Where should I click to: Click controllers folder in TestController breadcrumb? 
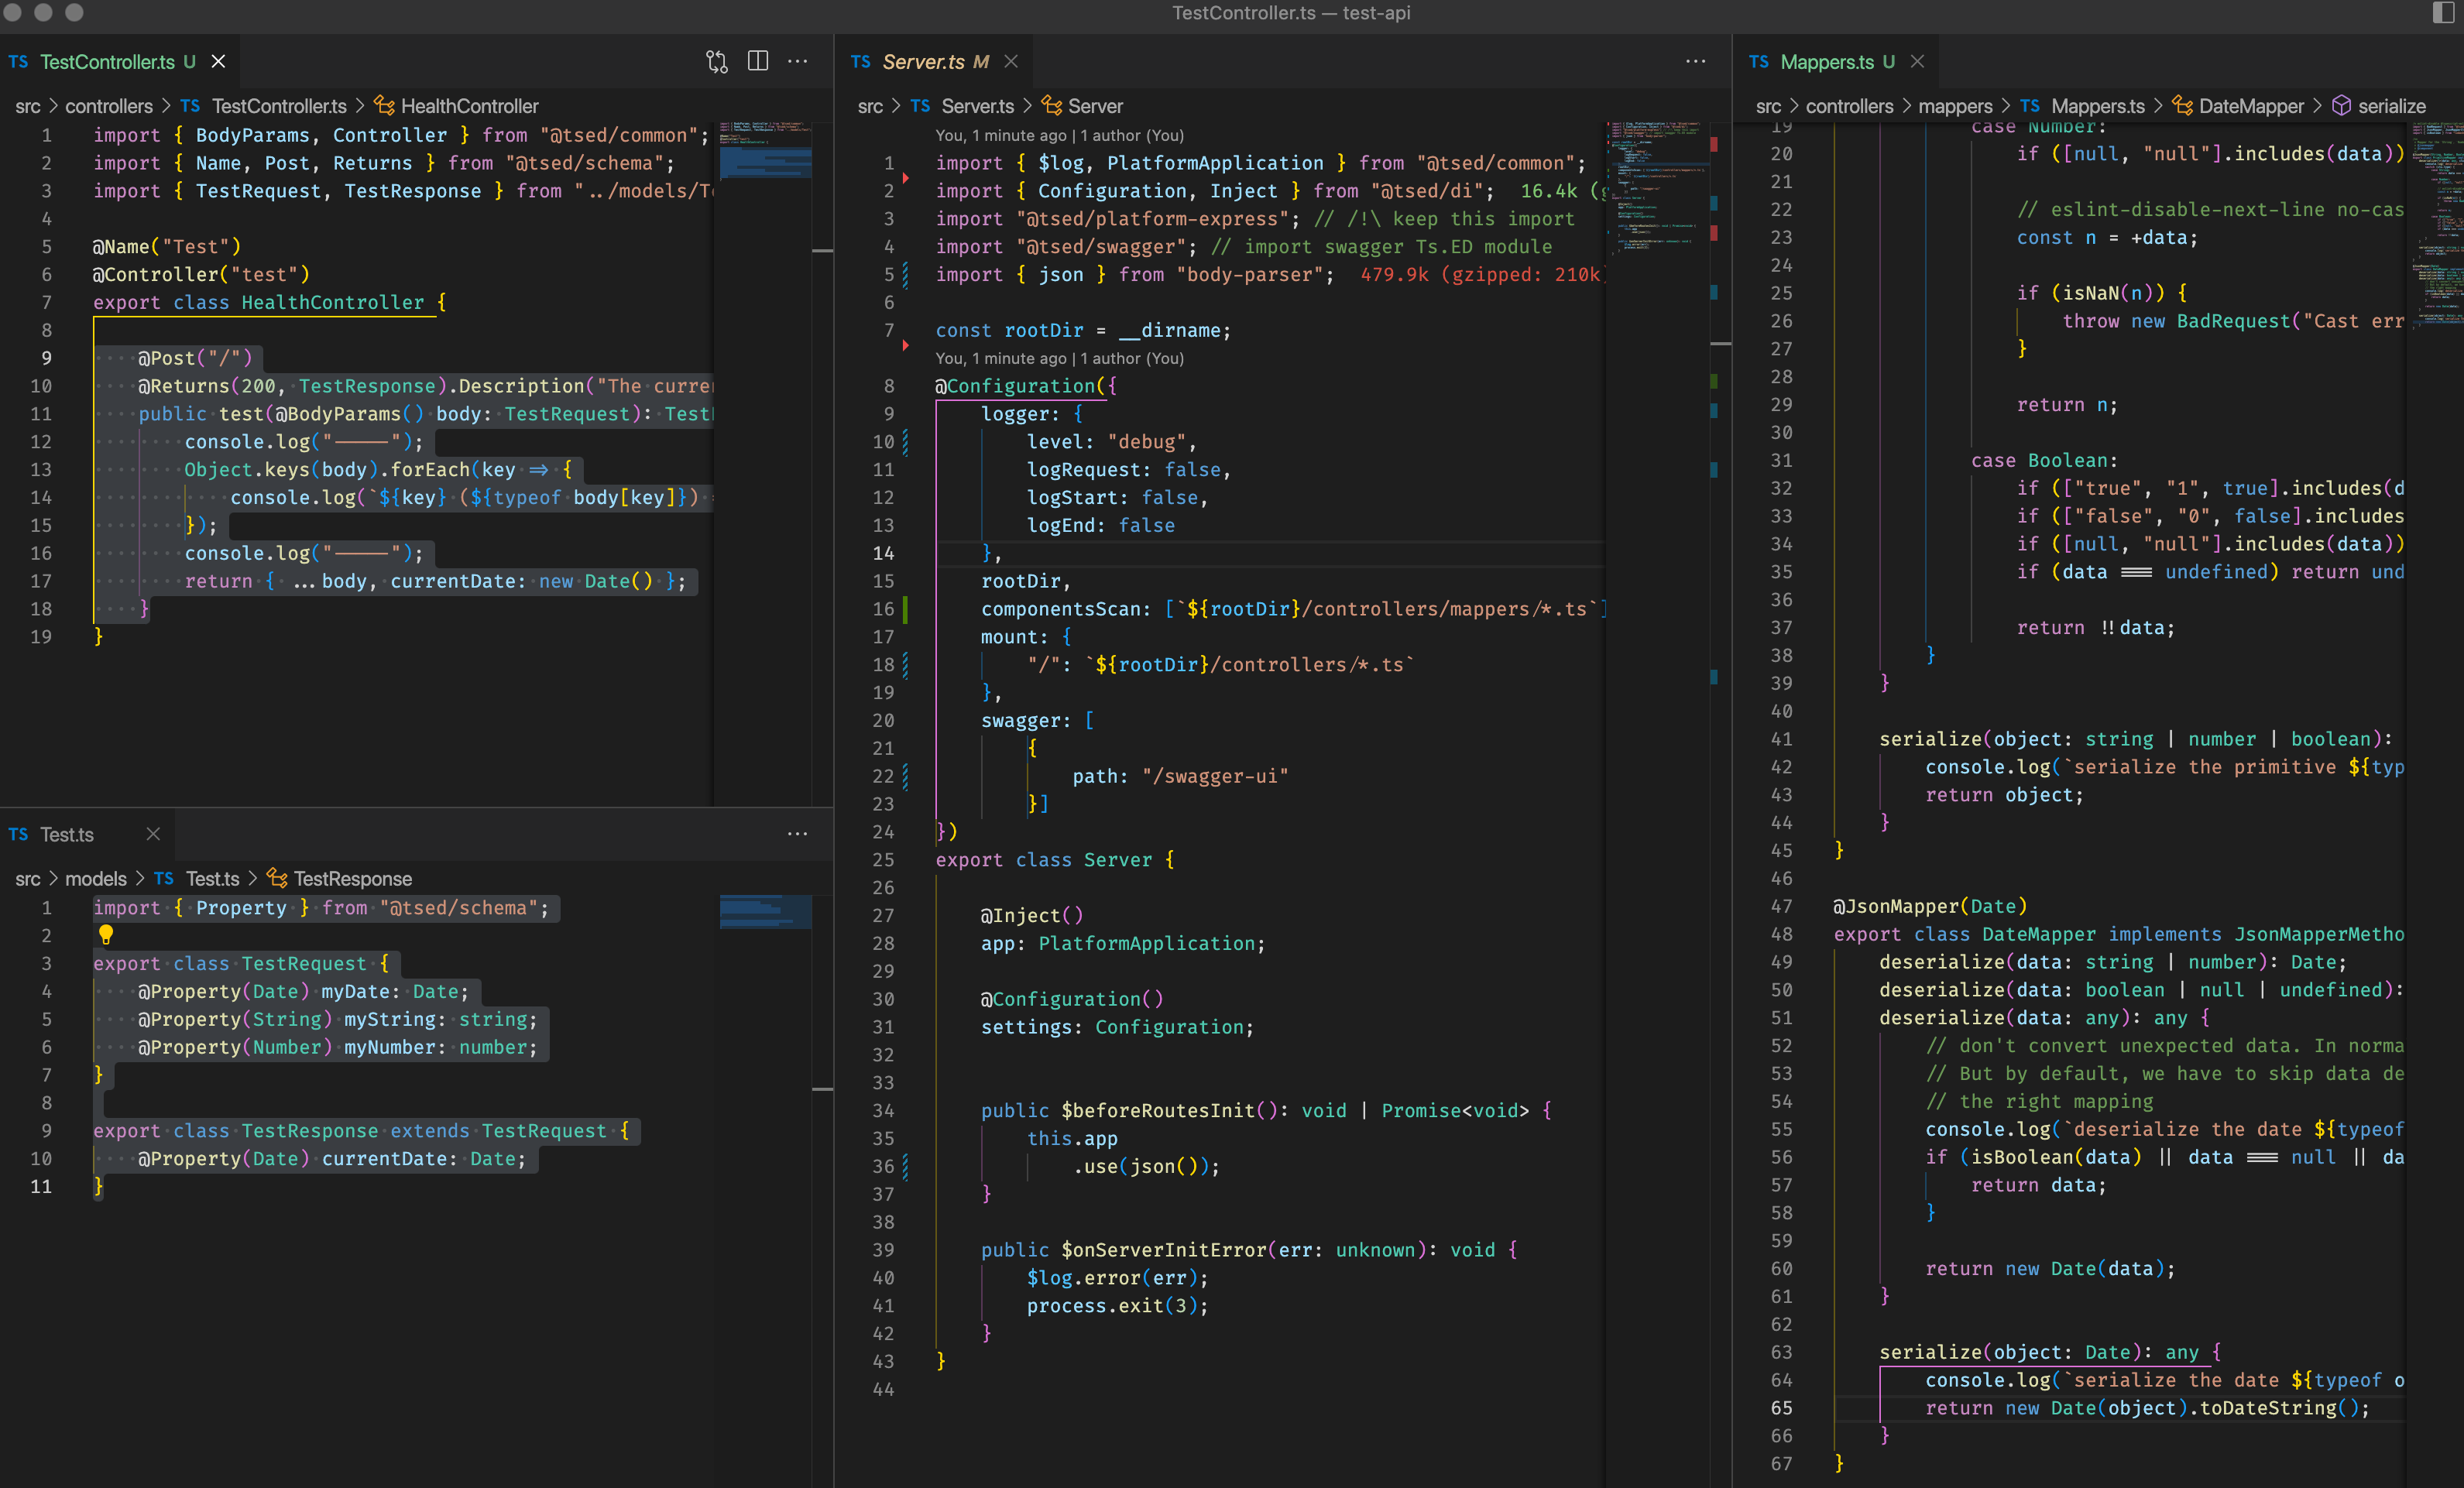click(109, 106)
